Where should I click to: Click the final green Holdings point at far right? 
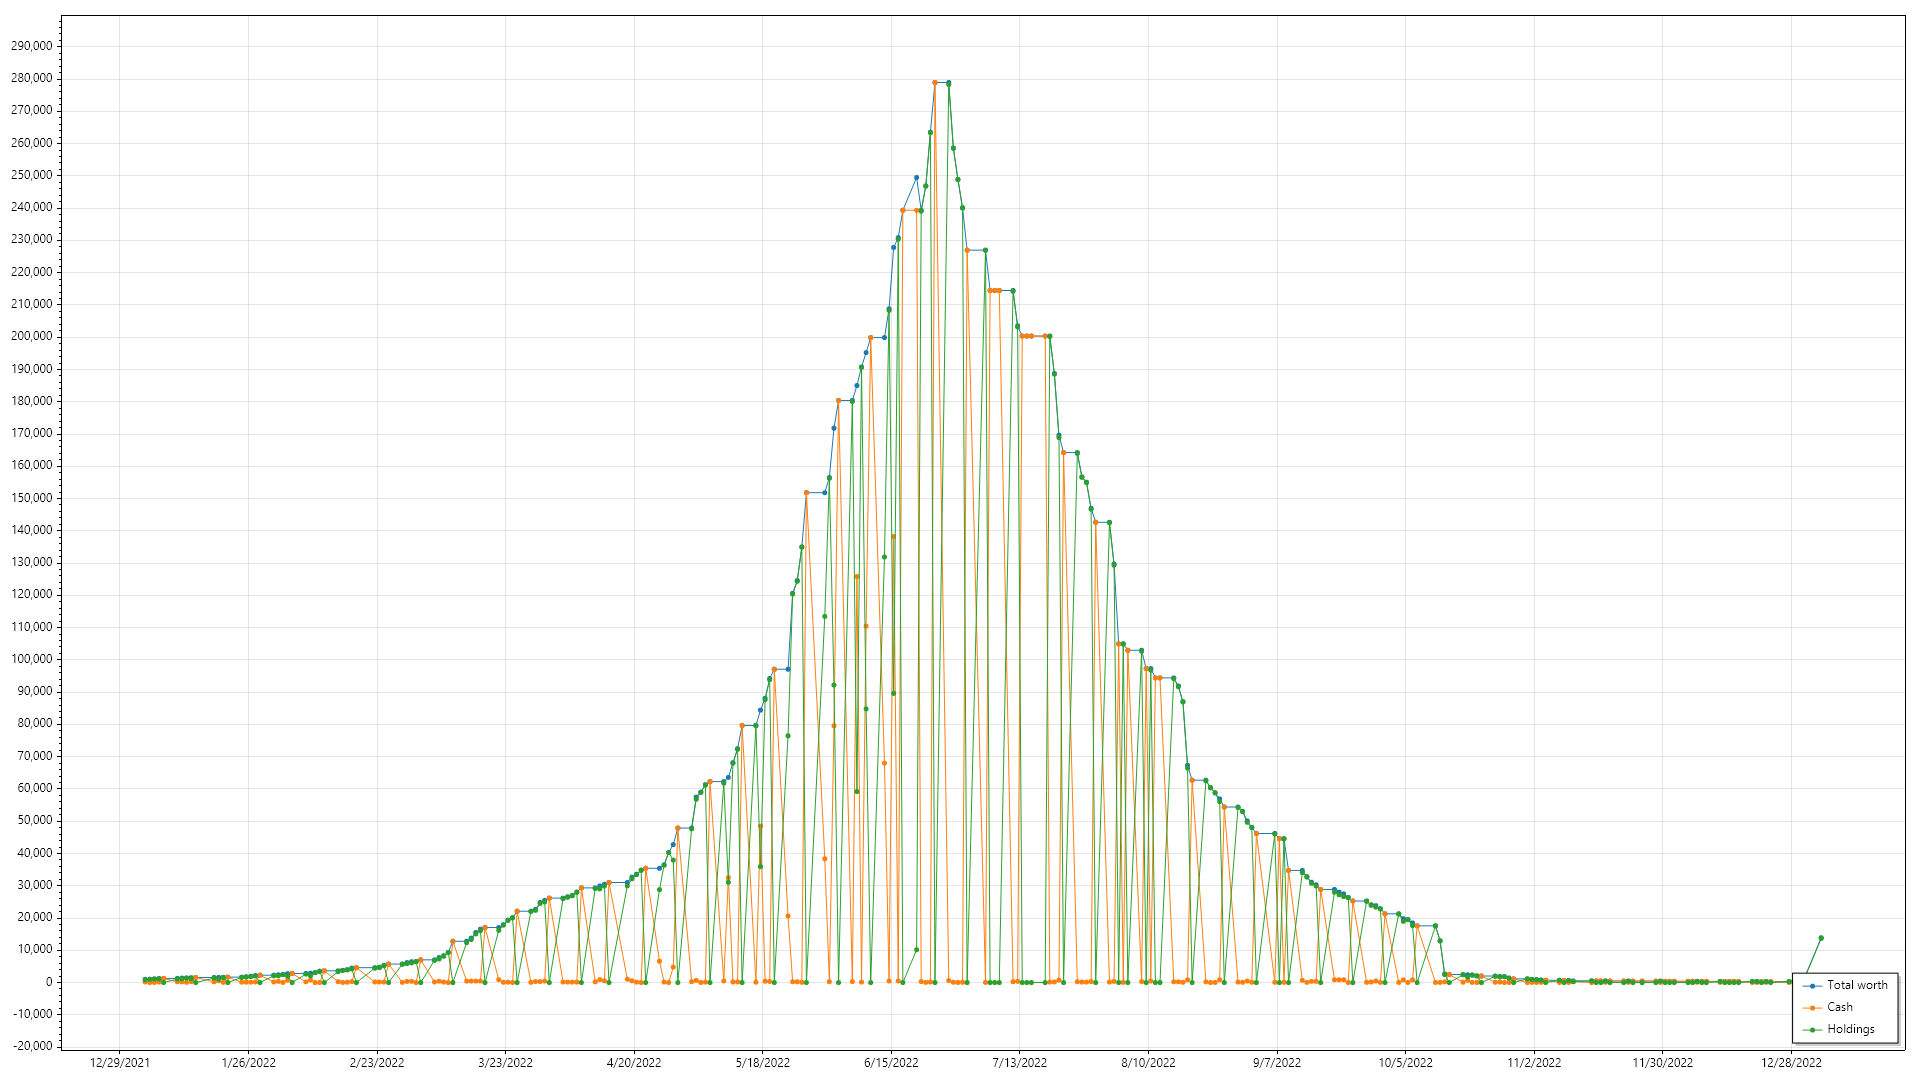(x=1821, y=938)
